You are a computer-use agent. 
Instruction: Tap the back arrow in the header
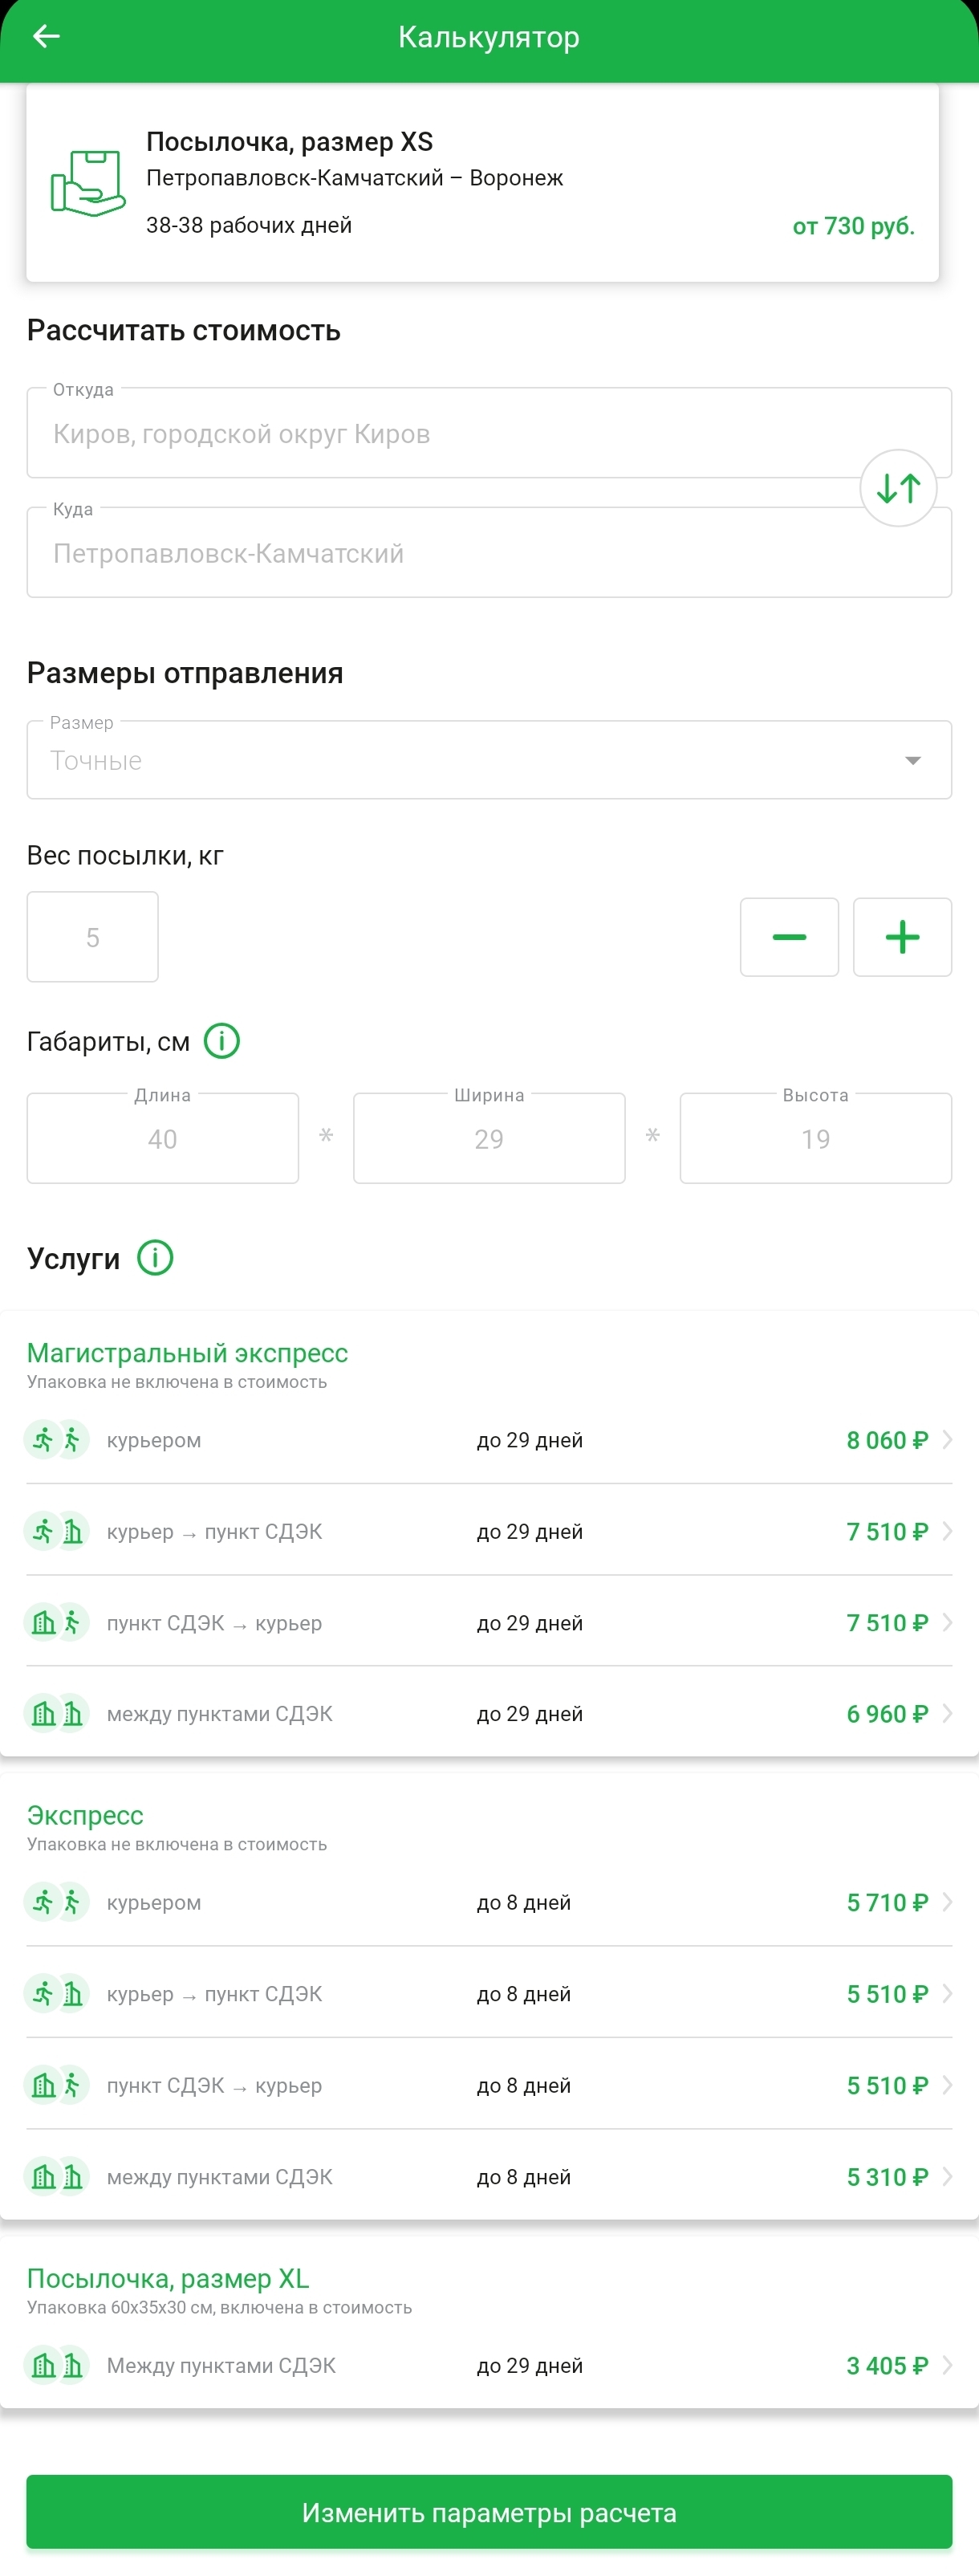(46, 37)
